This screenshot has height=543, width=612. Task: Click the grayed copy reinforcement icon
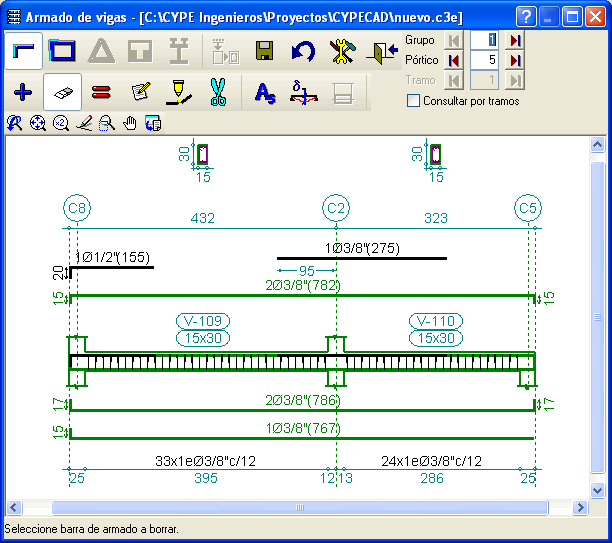[x=226, y=51]
